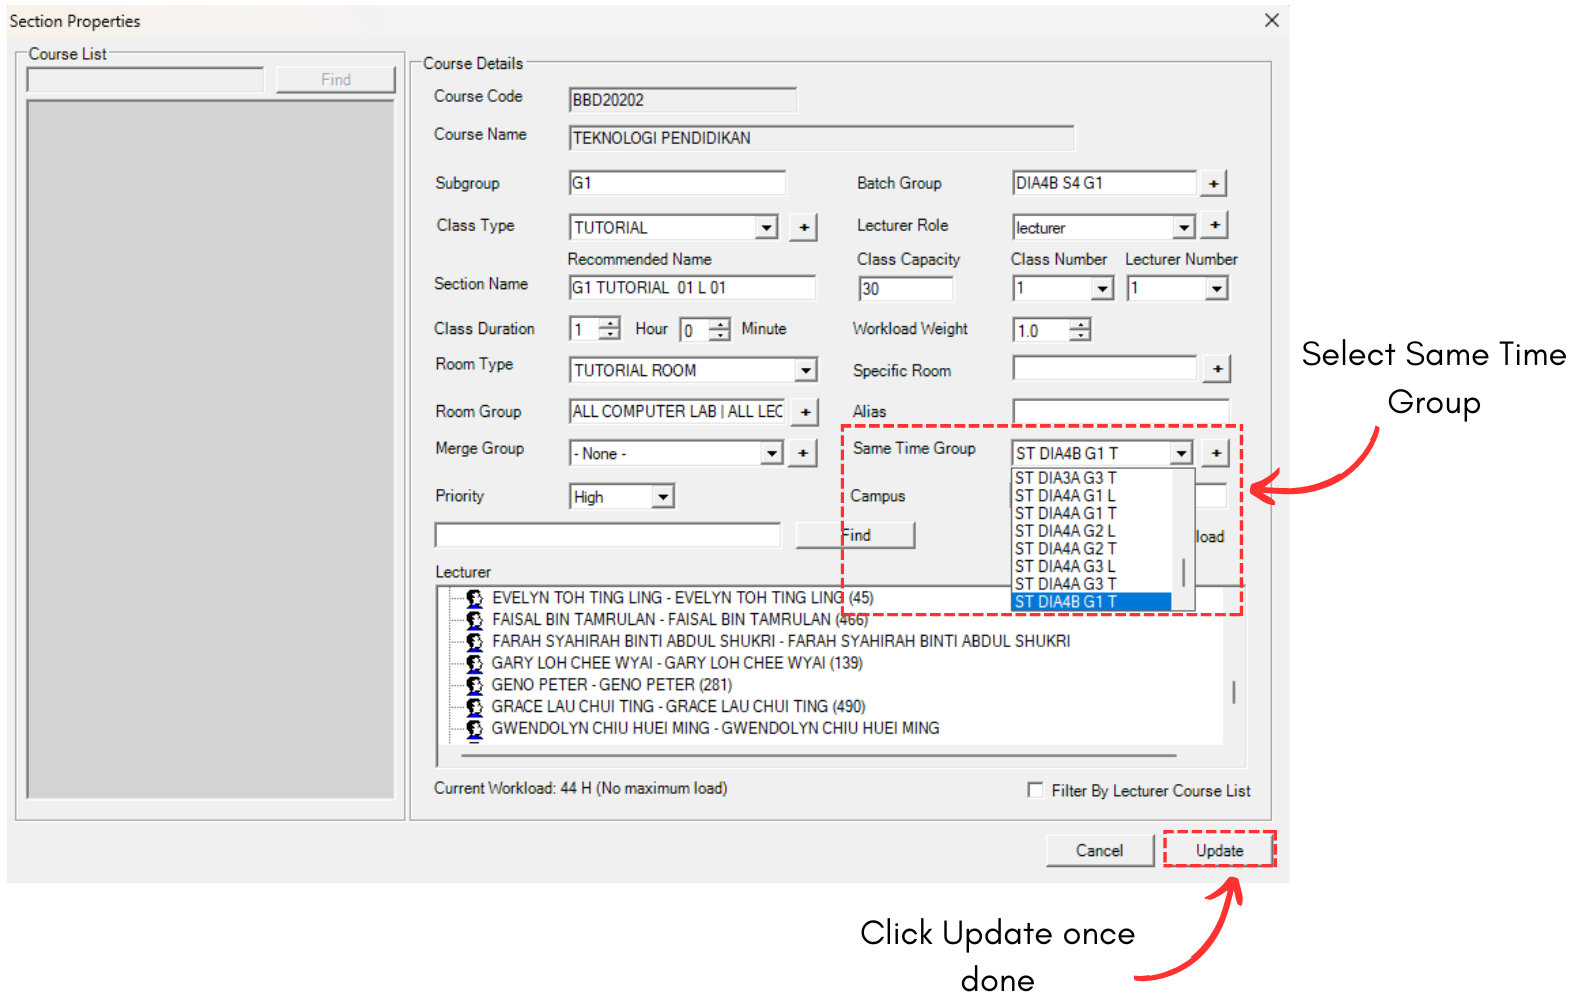Click the plus button next to Class Type
This screenshot has width=1574, height=1004.
(803, 228)
